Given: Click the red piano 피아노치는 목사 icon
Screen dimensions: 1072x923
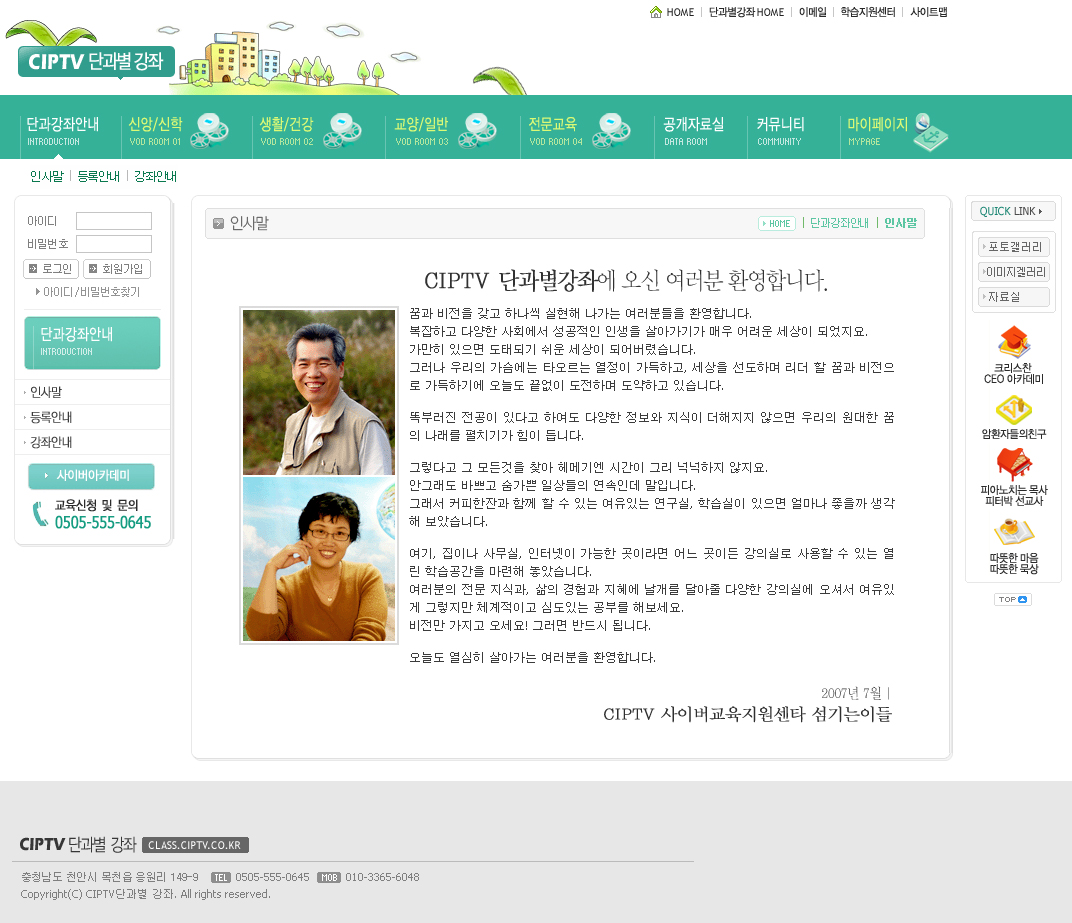Looking at the screenshot, I should coord(1013,464).
